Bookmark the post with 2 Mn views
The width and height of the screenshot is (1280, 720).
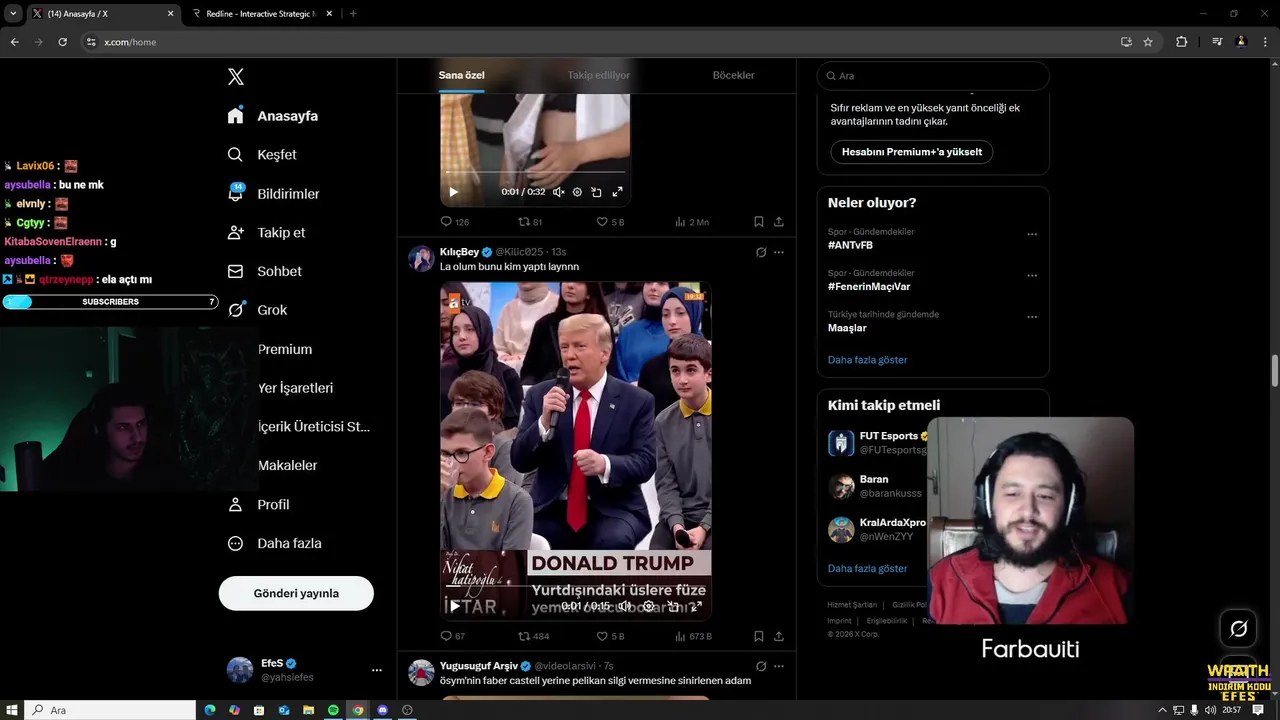[x=759, y=222]
